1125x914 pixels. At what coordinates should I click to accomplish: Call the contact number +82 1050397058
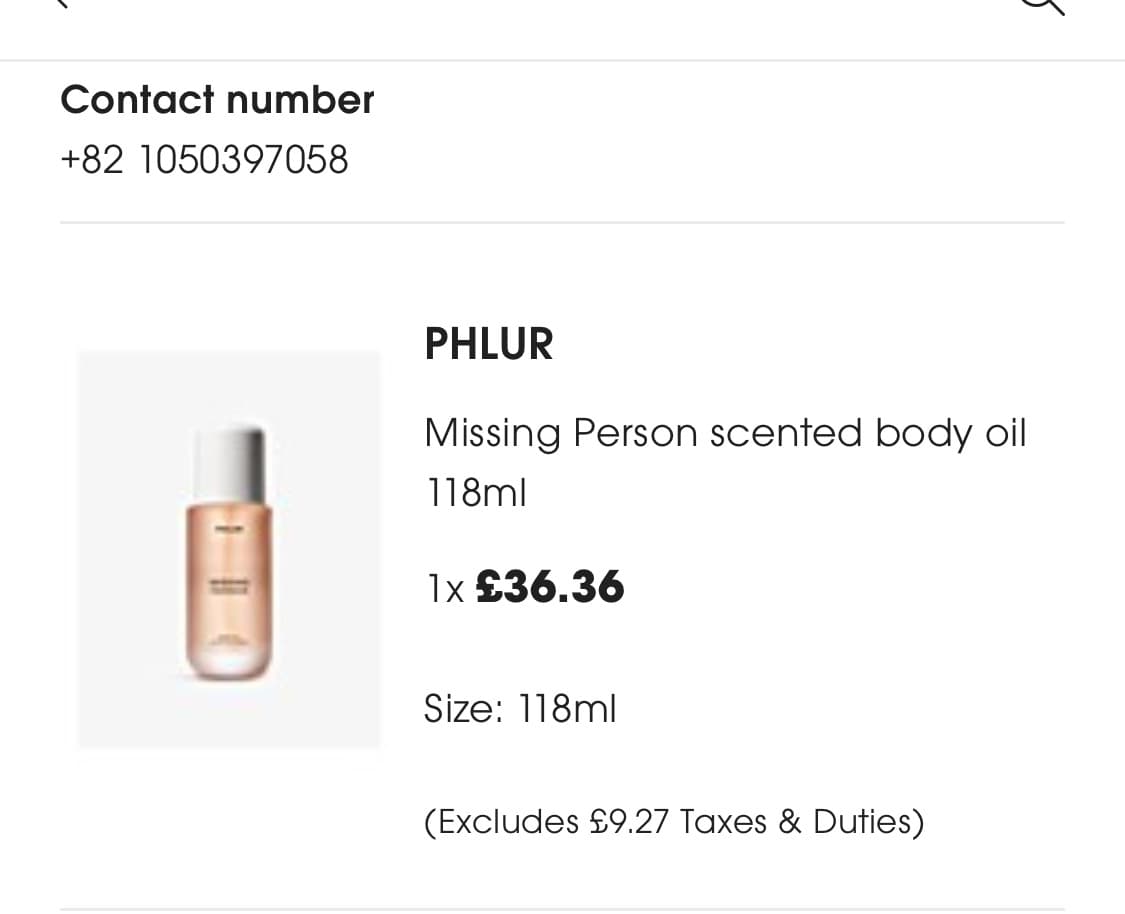tap(204, 159)
